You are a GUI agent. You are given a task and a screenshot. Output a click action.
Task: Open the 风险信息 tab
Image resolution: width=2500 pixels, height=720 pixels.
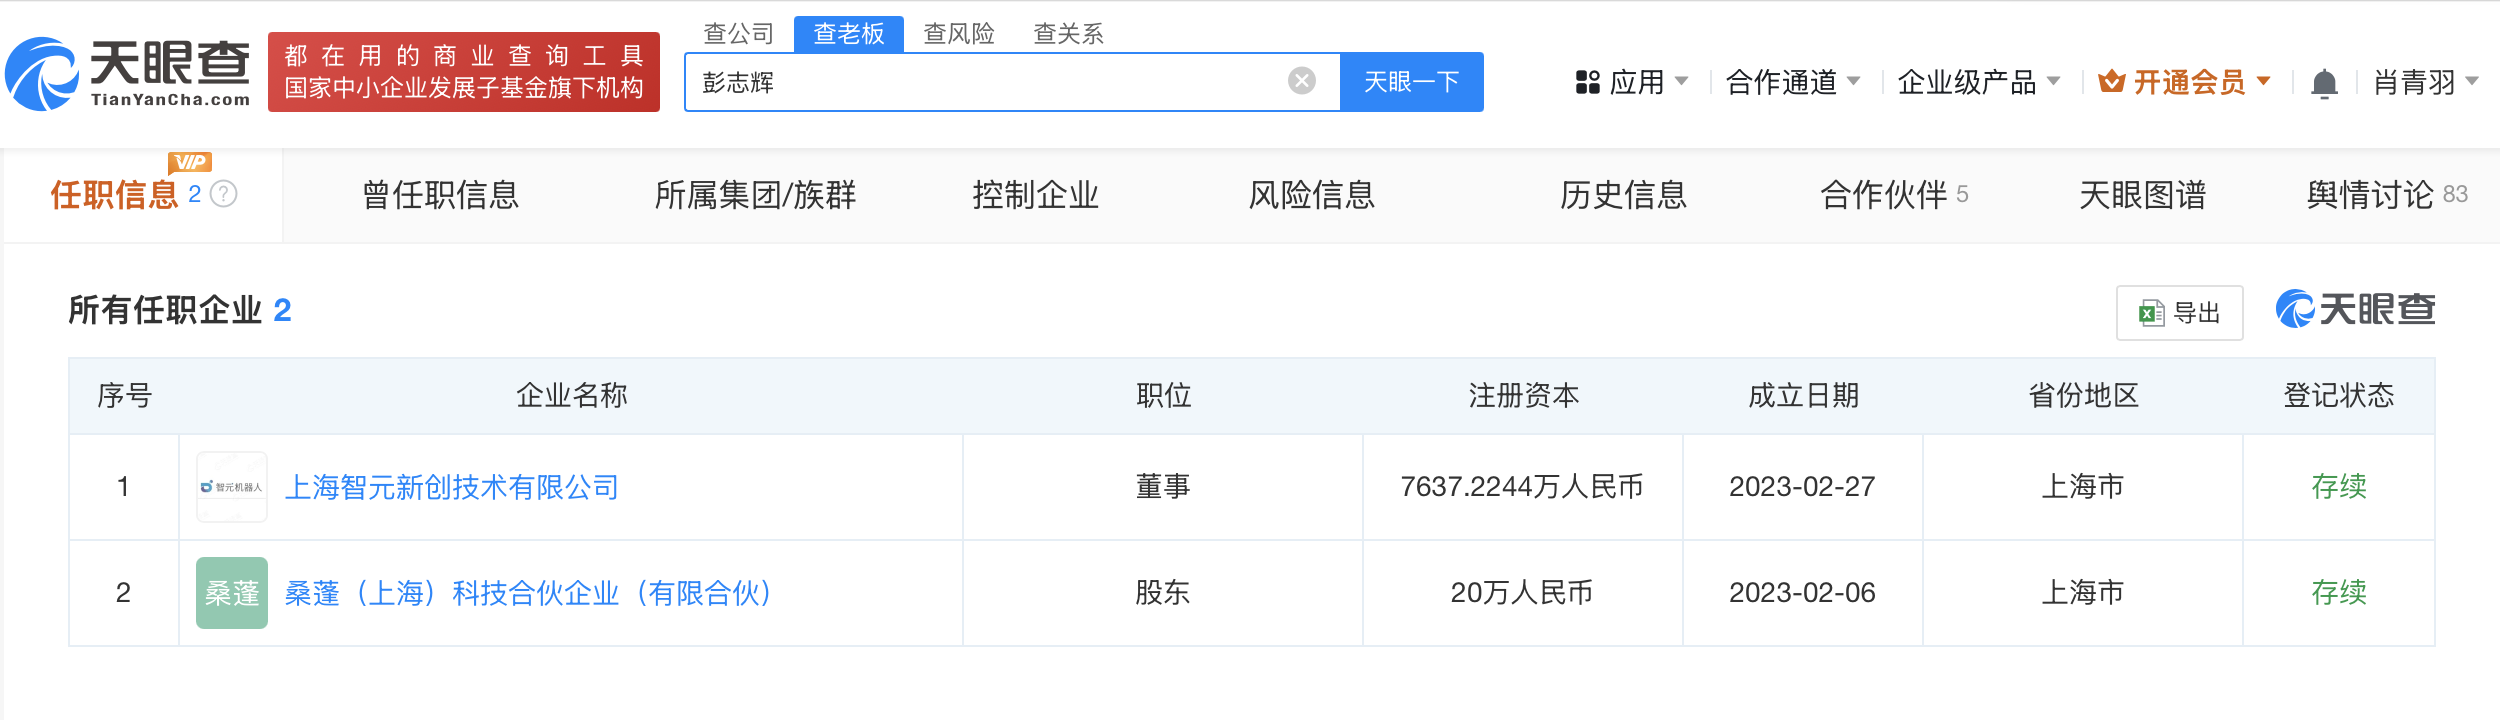[1312, 195]
